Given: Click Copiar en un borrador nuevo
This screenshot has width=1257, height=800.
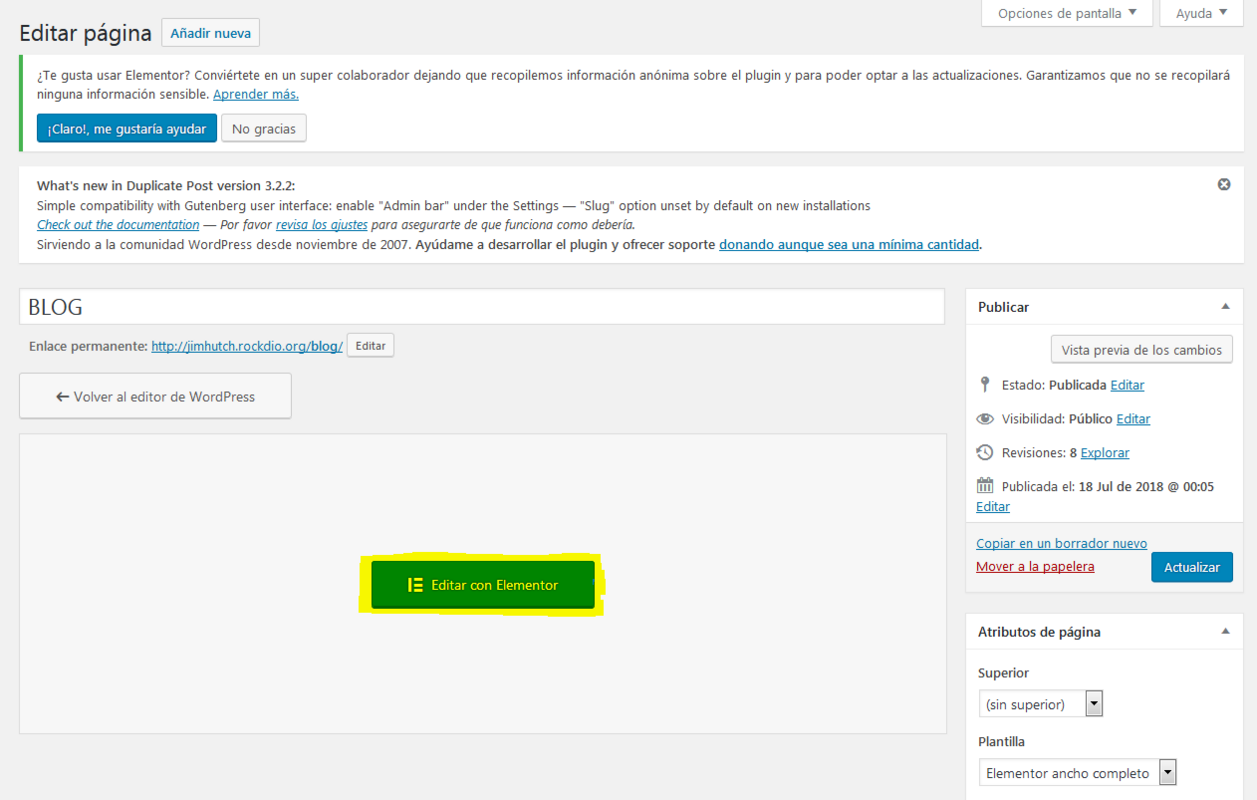Looking at the screenshot, I should (1062, 544).
